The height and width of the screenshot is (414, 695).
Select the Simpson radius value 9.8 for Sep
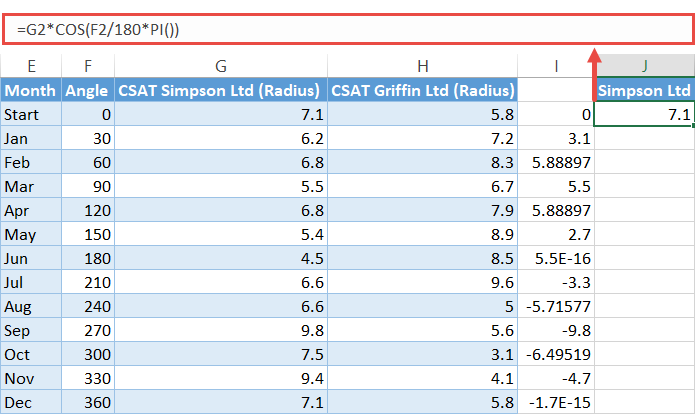click(x=220, y=330)
